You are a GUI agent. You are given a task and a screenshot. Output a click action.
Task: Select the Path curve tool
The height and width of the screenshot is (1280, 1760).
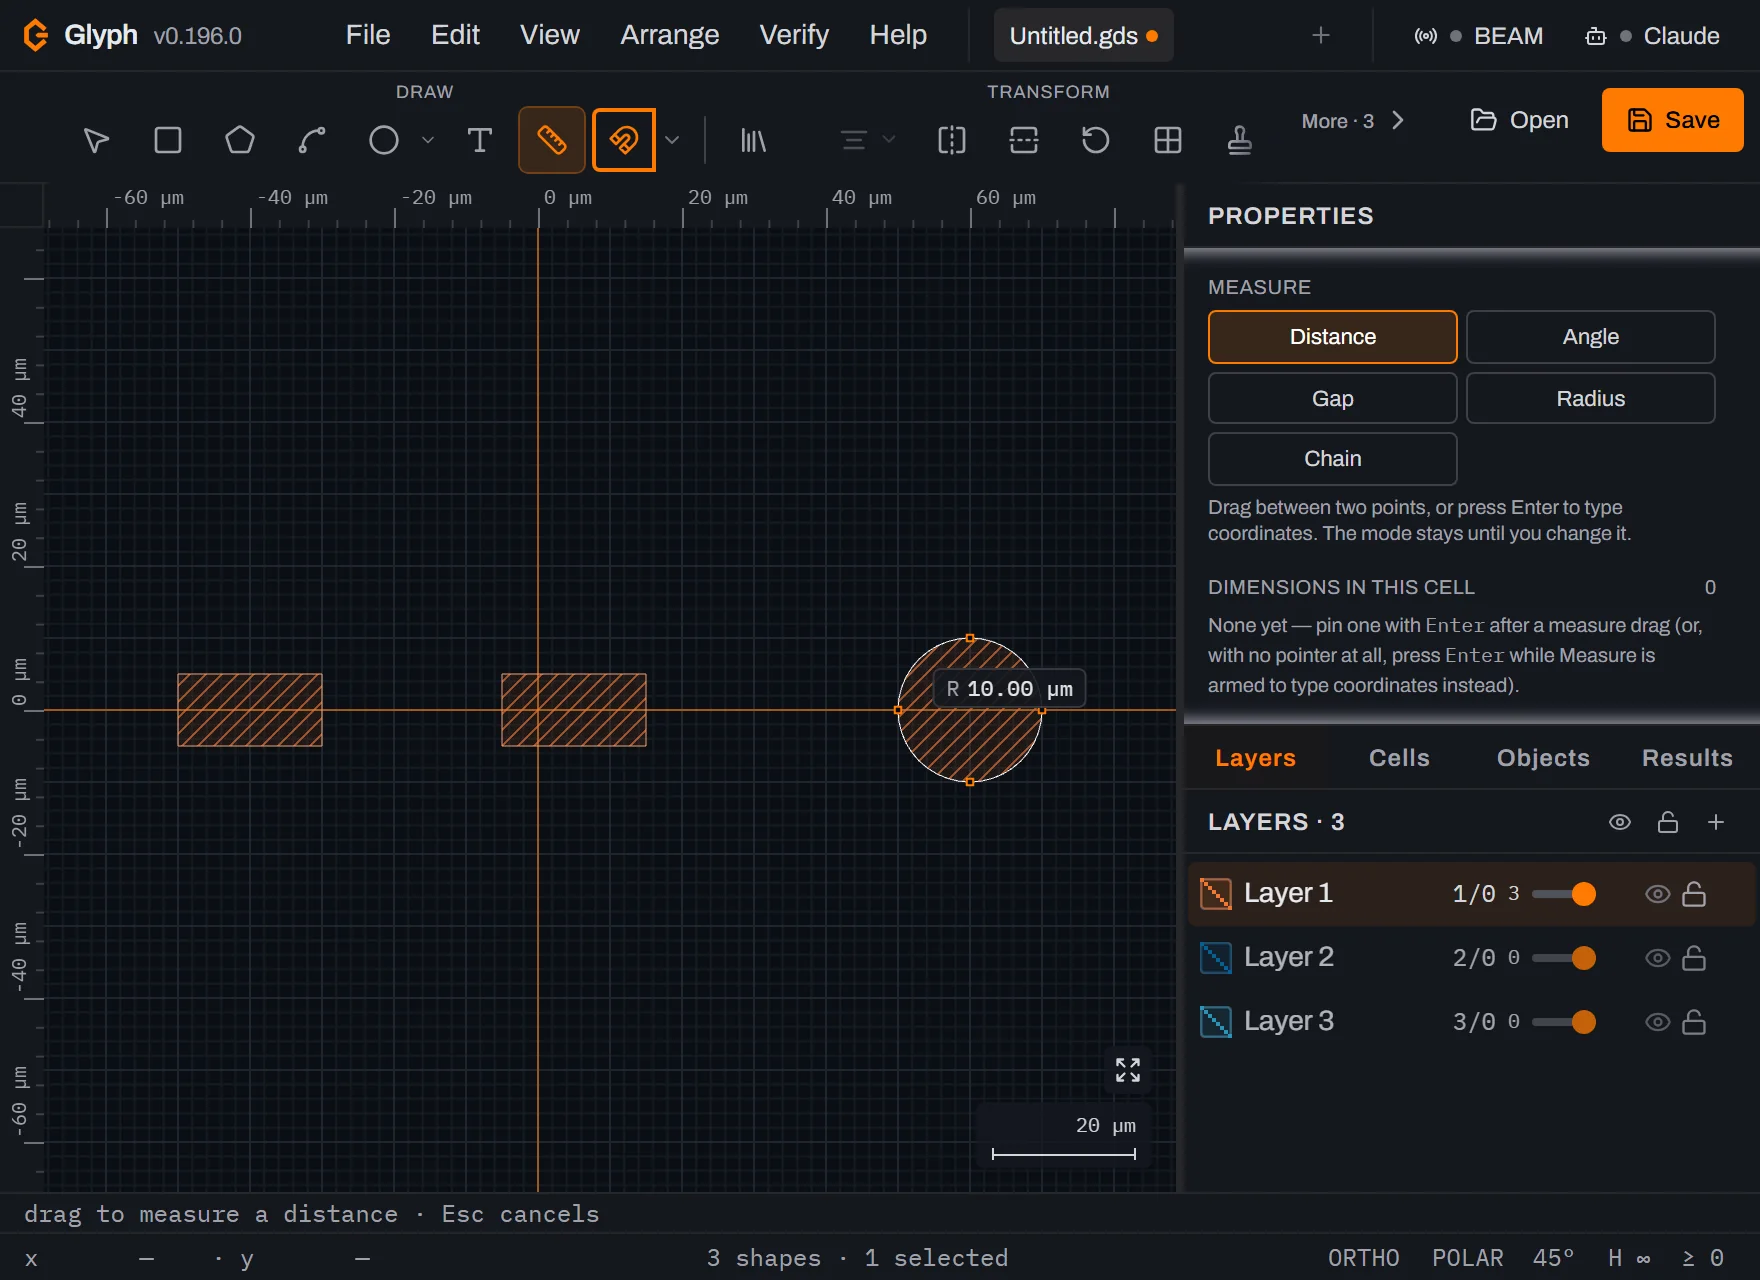(312, 140)
